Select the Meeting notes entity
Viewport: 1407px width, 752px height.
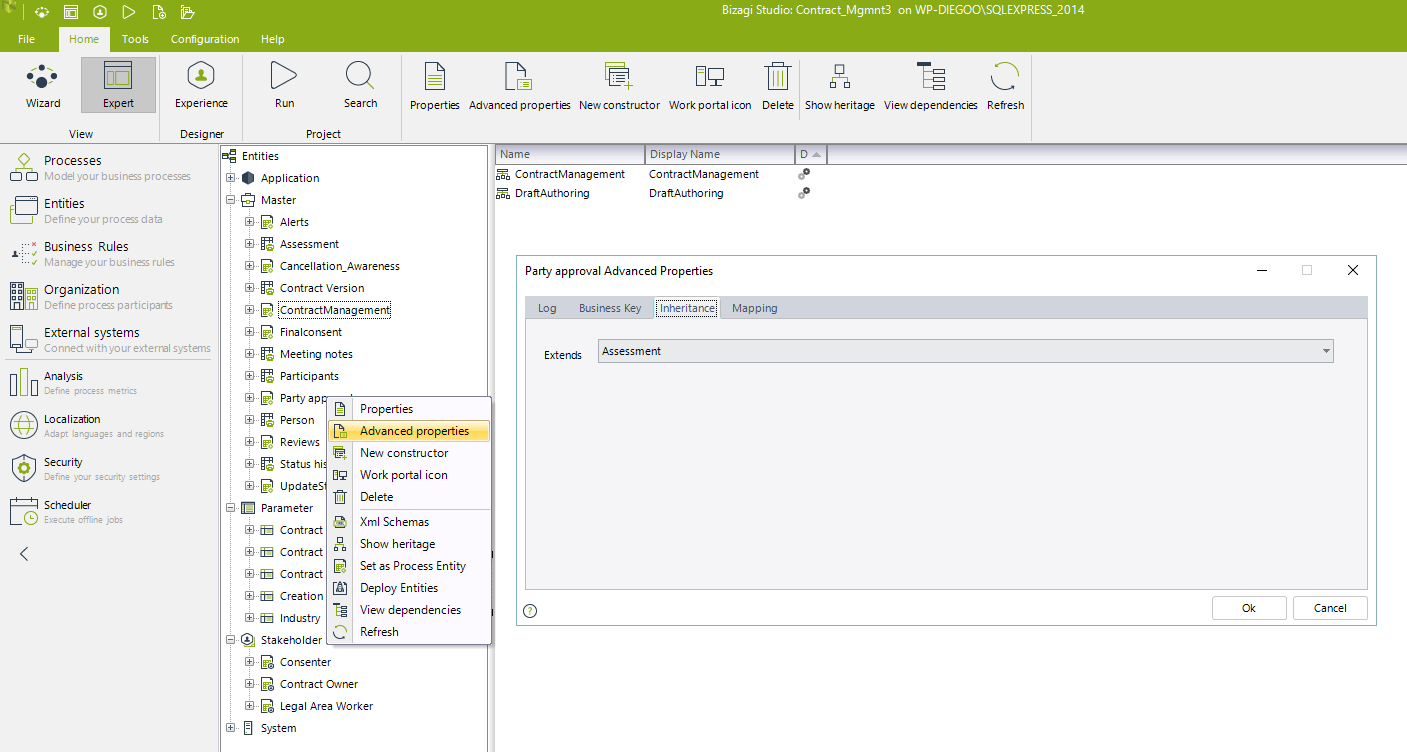coord(316,354)
